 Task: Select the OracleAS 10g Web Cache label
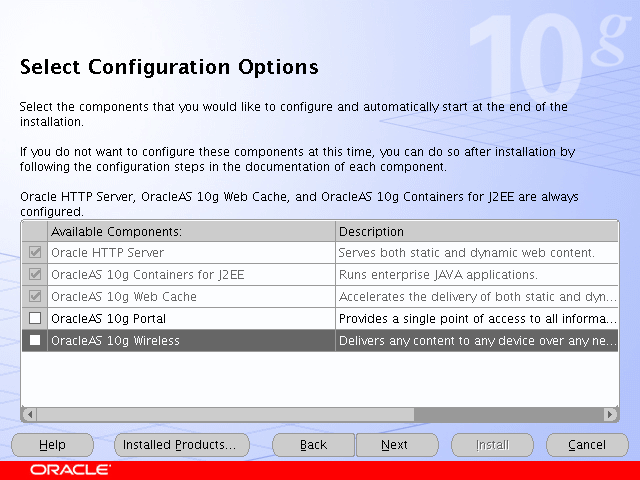coord(124,297)
